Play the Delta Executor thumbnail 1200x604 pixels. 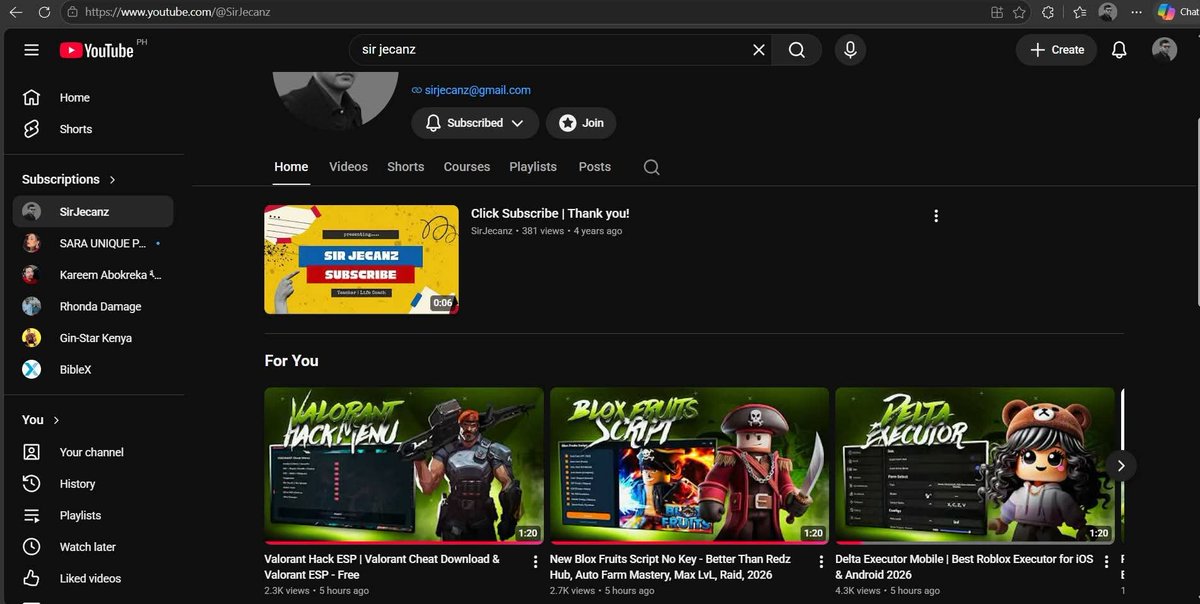pos(975,465)
